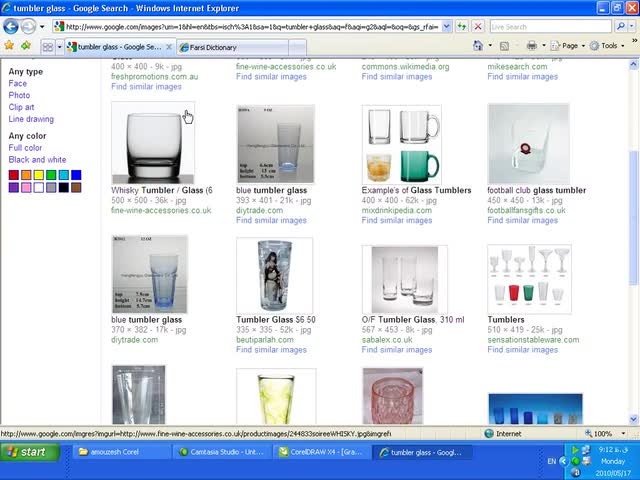Open the Whisky Tumbler glass thumbnail
The width and height of the screenshot is (640, 480).
click(x=153, y=143)
